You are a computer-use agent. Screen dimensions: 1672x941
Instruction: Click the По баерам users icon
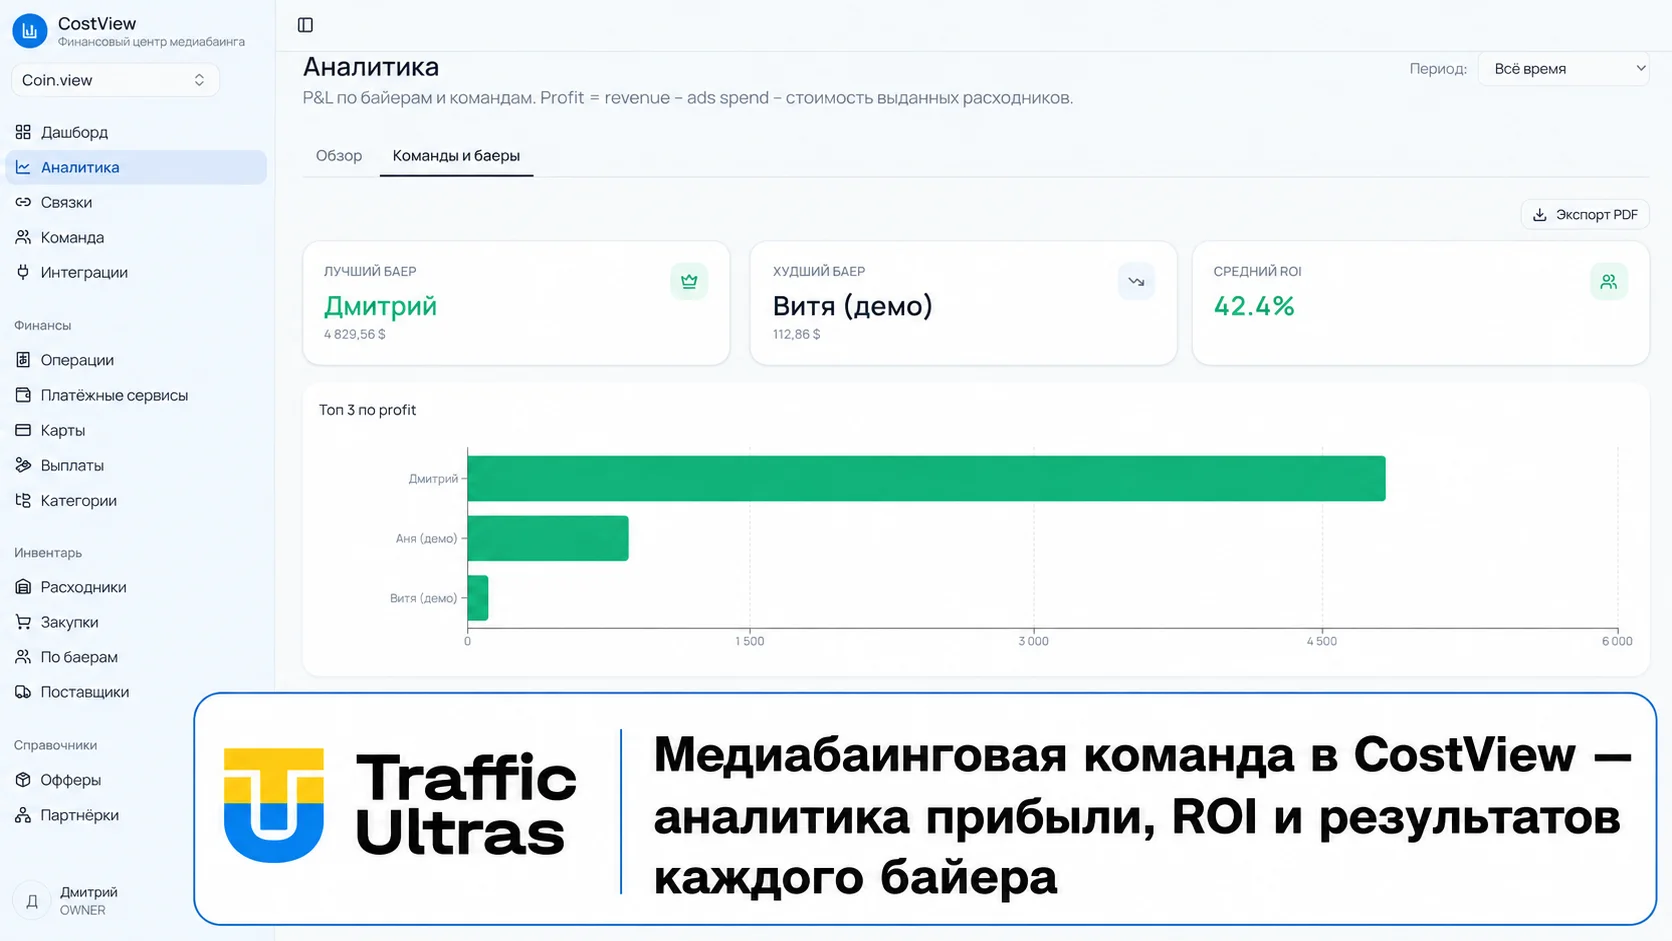[23, 657]
